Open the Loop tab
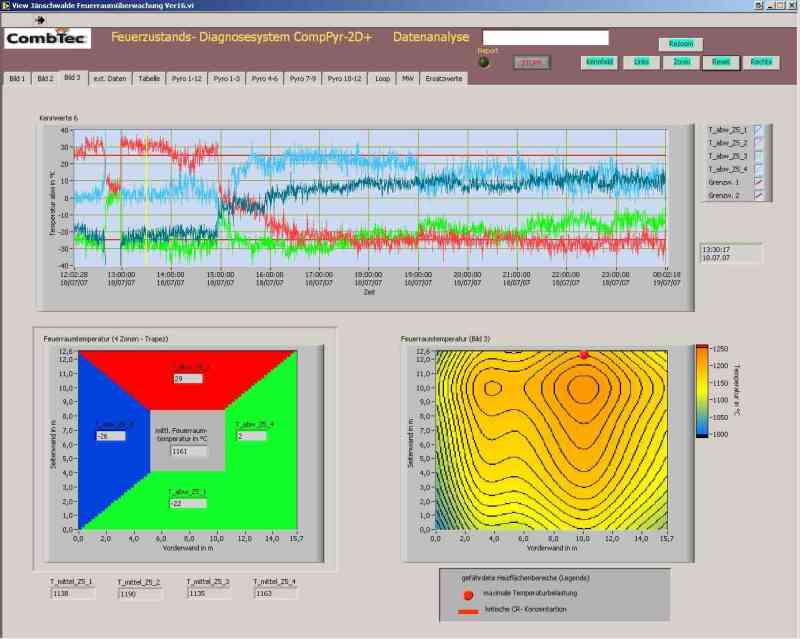 coord(382,79)
